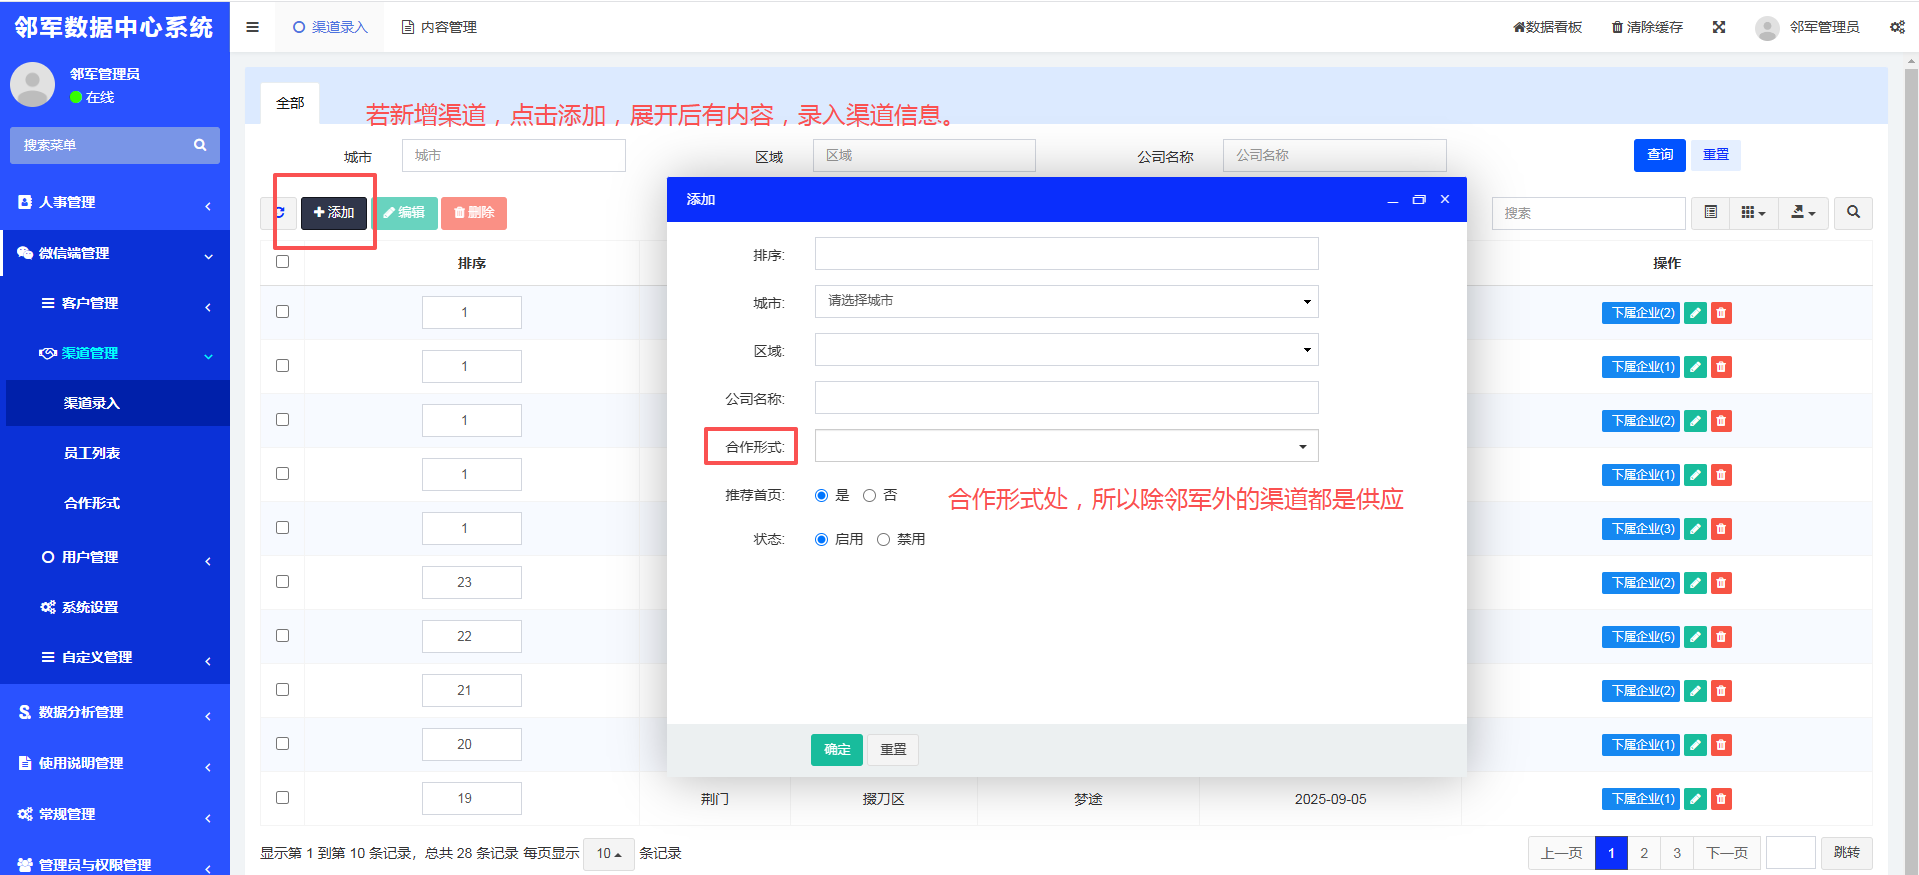Switch to the 渠道录入 top tab
Viewport: 1919px width, 875px height.
(330, 27)
